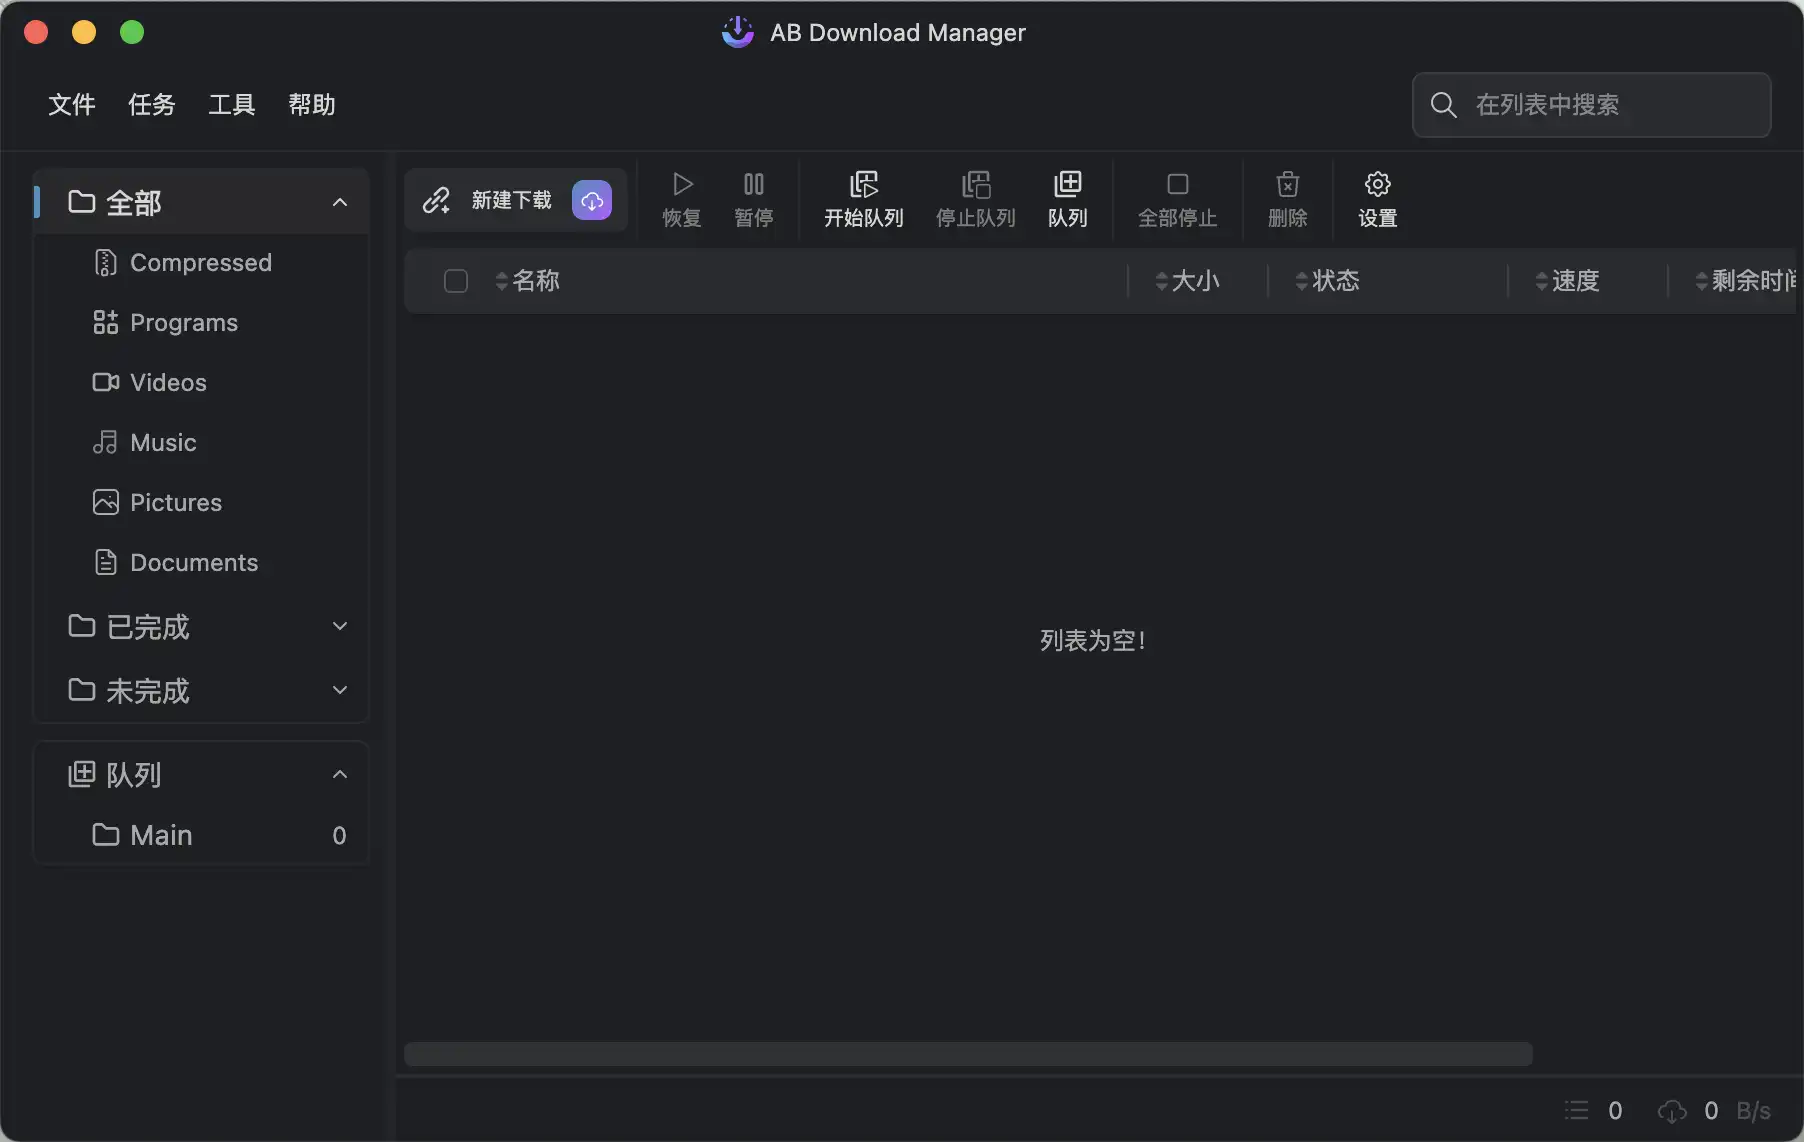Screen dimensions: 1804x1142
Task: Click the 队列 sidebar section header
Action: coord(201,774)
